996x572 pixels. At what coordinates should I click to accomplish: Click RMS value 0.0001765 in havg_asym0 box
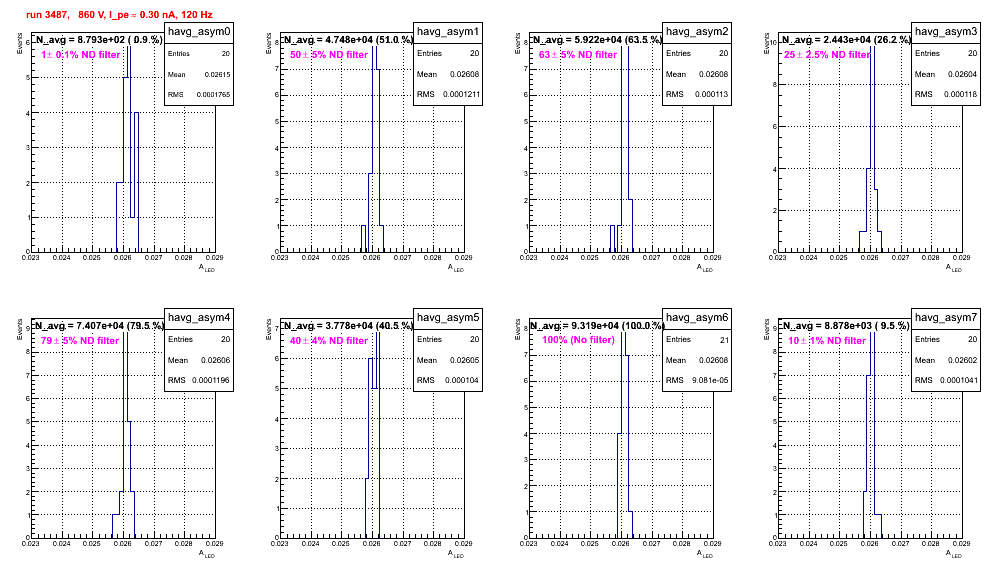tap(213, 95)
